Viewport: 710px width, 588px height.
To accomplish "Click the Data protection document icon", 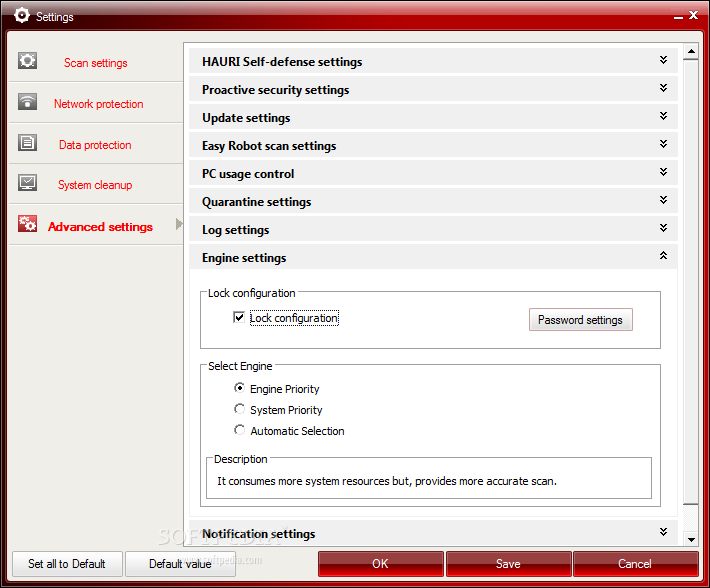I will (x=27, y=143).
